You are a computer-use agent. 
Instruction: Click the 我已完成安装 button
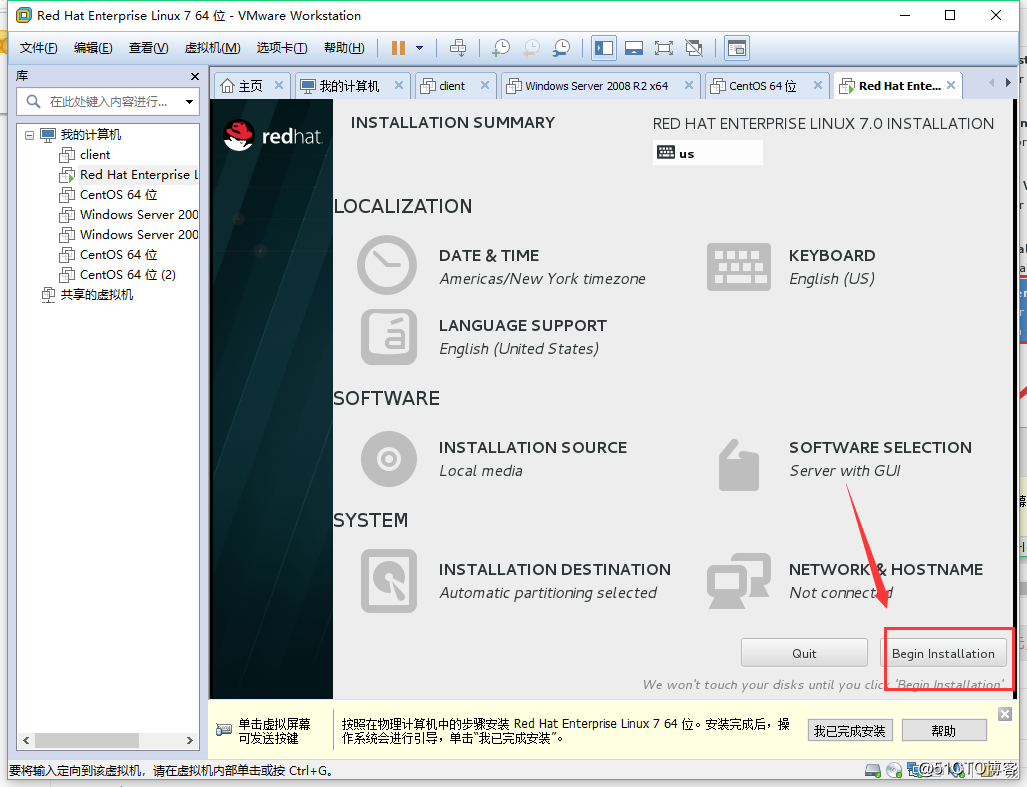850,731
